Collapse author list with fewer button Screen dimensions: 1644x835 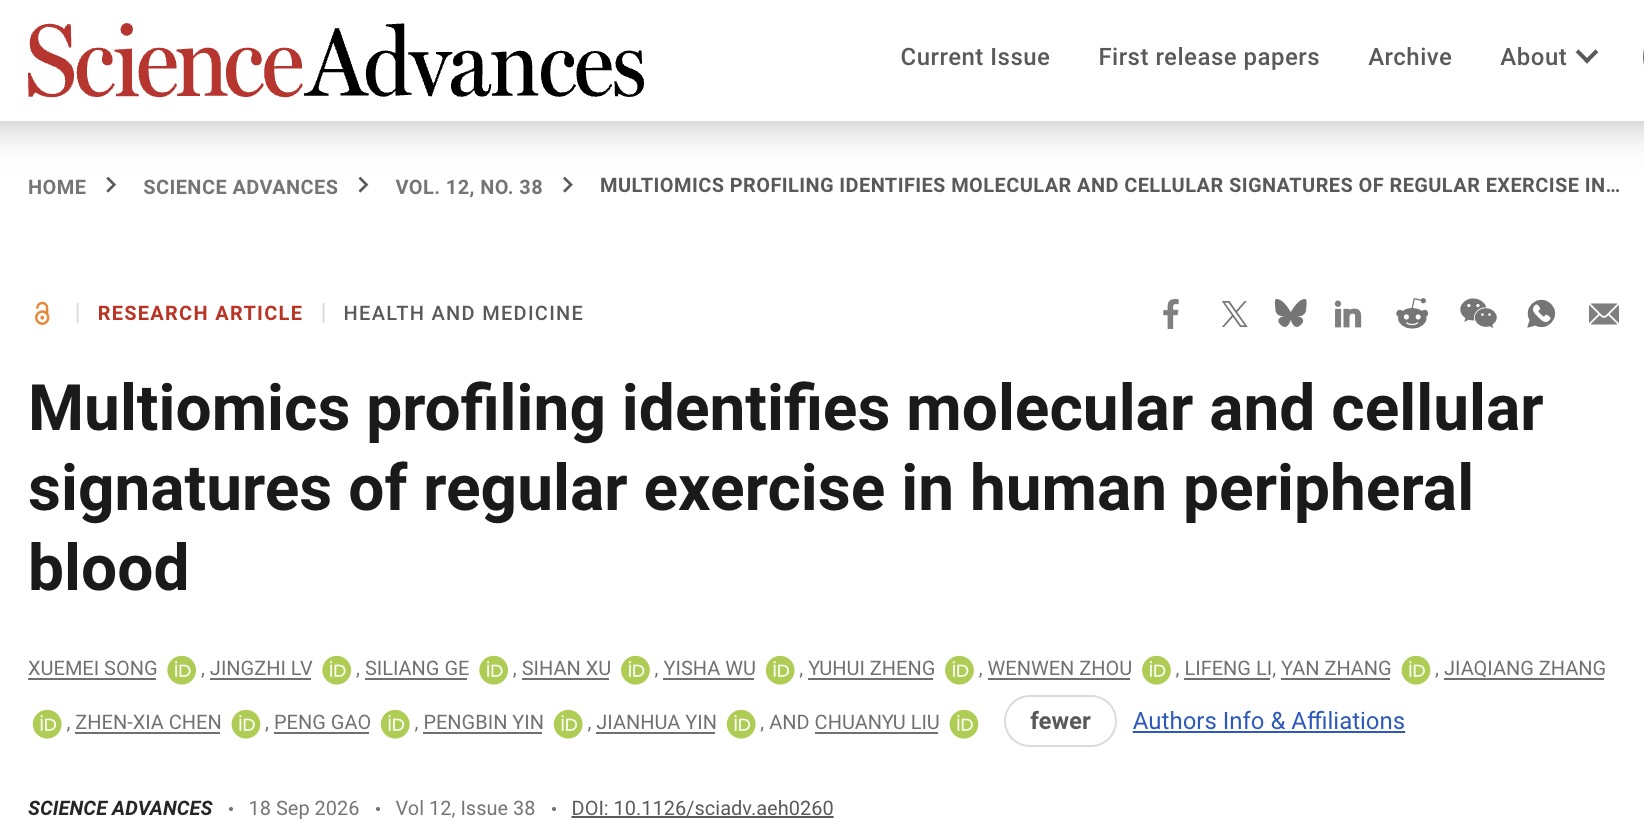pos(1060,721)
